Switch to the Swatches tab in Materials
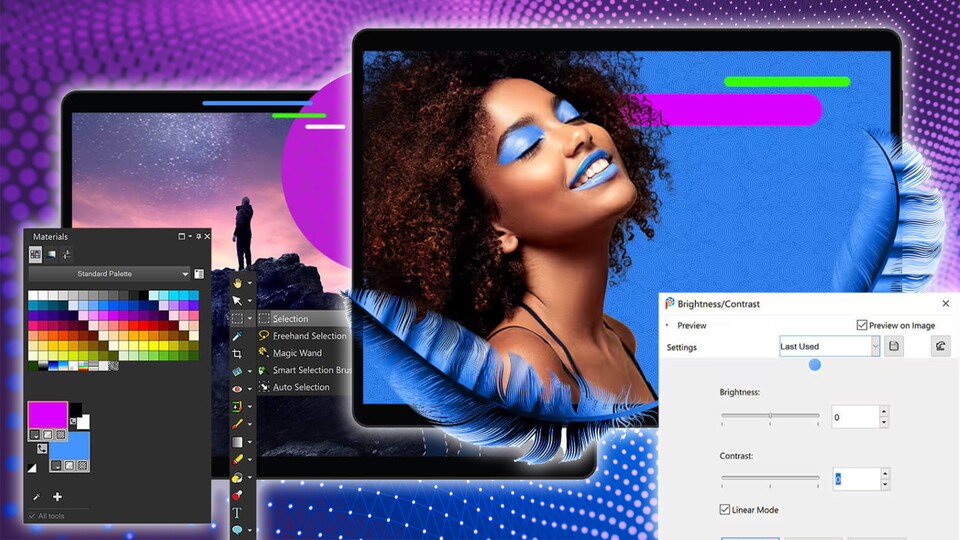 (x=36, y=254)
